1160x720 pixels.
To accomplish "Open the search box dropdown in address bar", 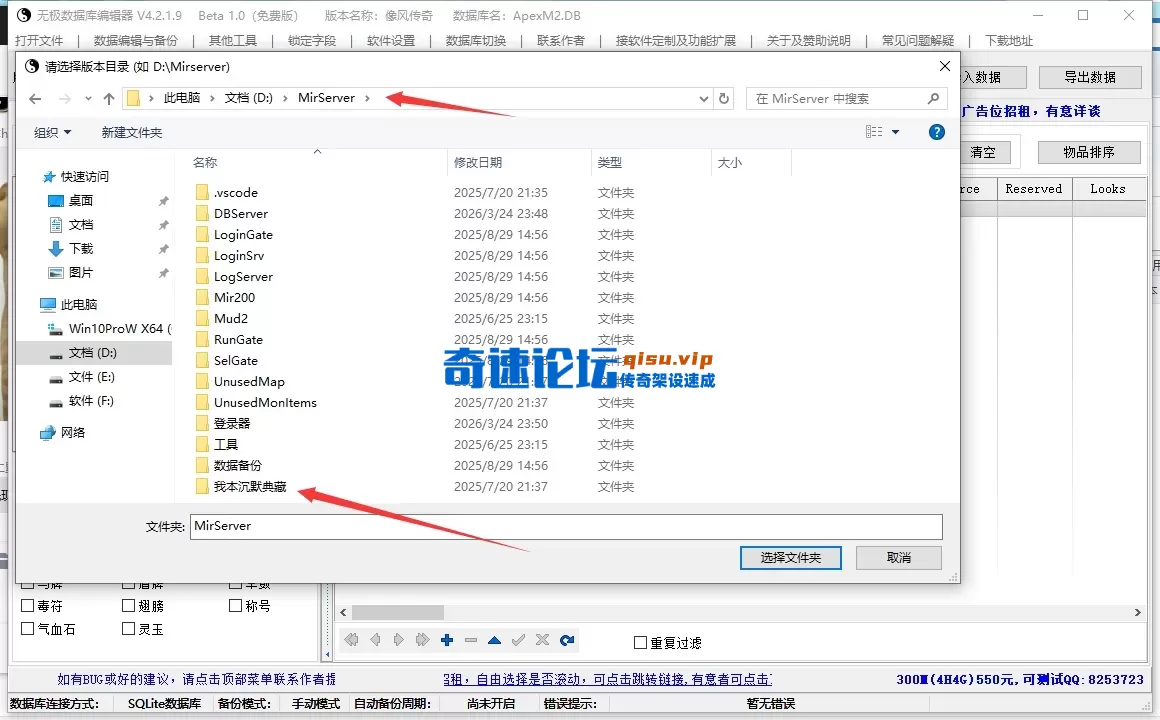I will tap(705, 98).
